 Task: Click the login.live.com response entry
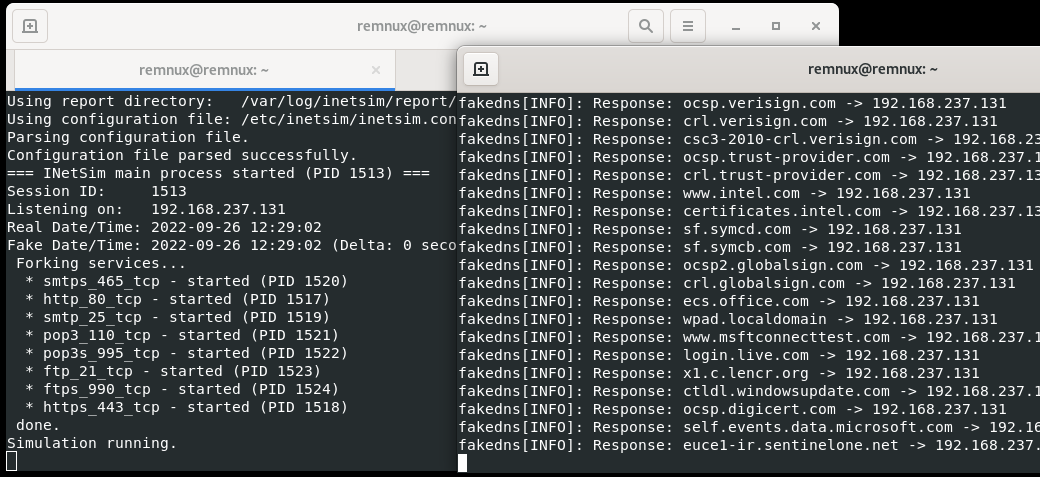(719, 356)
